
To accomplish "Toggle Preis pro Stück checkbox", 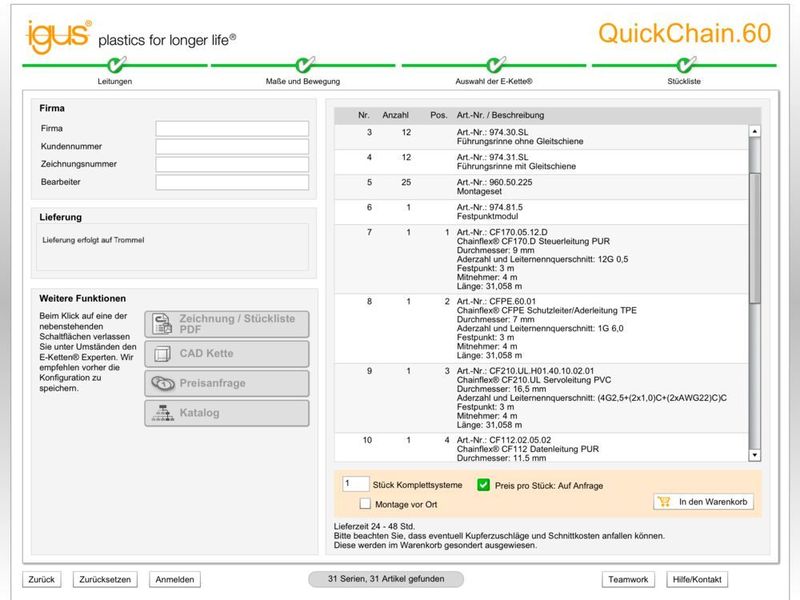I will coord(483,485).
